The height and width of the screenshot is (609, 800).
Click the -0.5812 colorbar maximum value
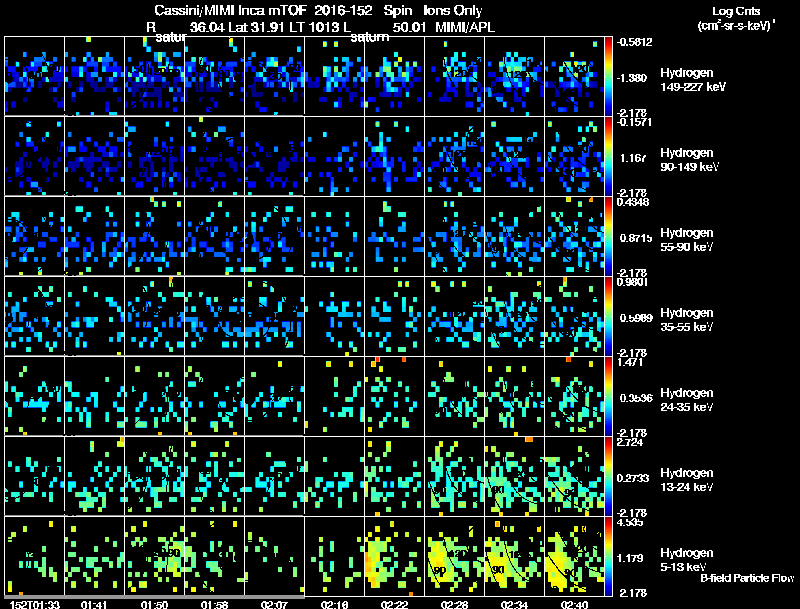634,42
